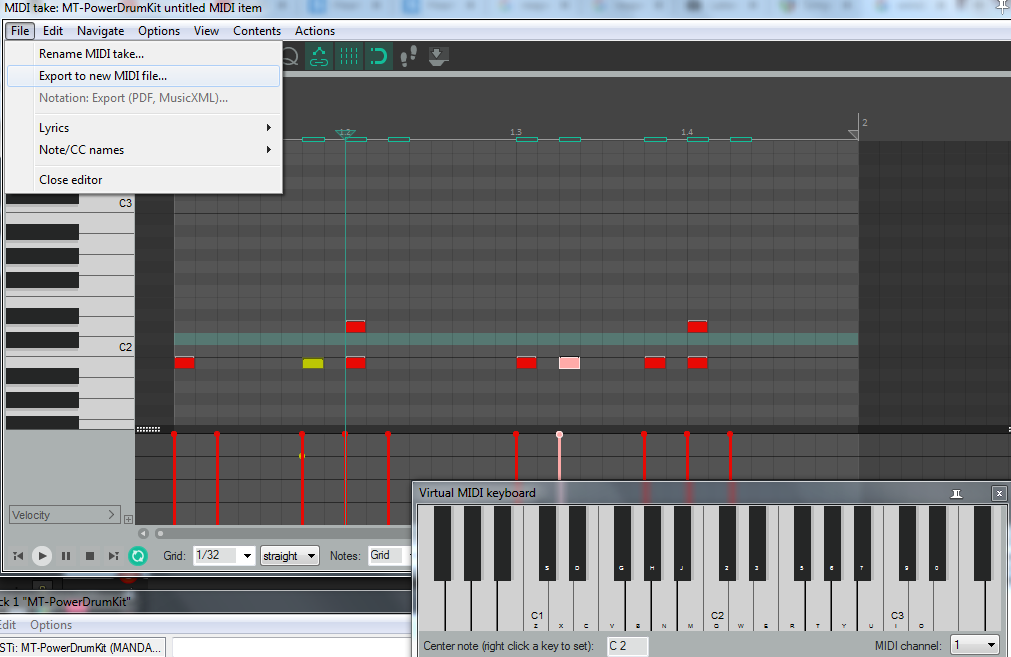Choose Export to new MIDI file
The image size is (1011, 657).
[x=103, y=76]
